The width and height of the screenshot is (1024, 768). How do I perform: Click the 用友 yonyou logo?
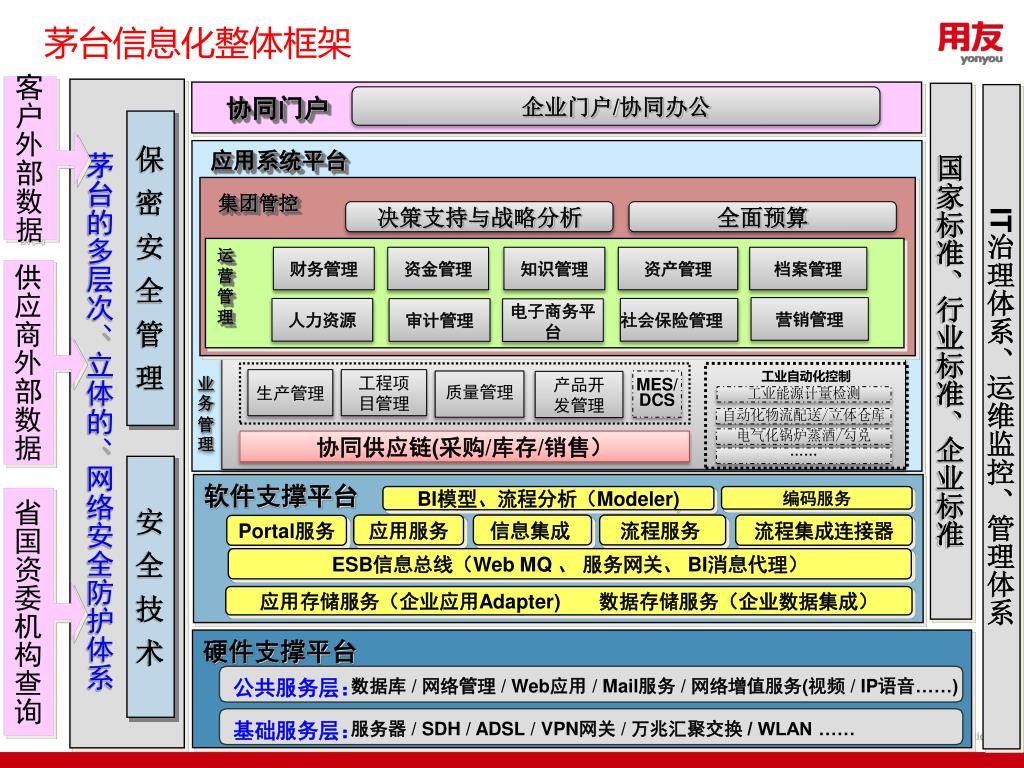[970, 44]
